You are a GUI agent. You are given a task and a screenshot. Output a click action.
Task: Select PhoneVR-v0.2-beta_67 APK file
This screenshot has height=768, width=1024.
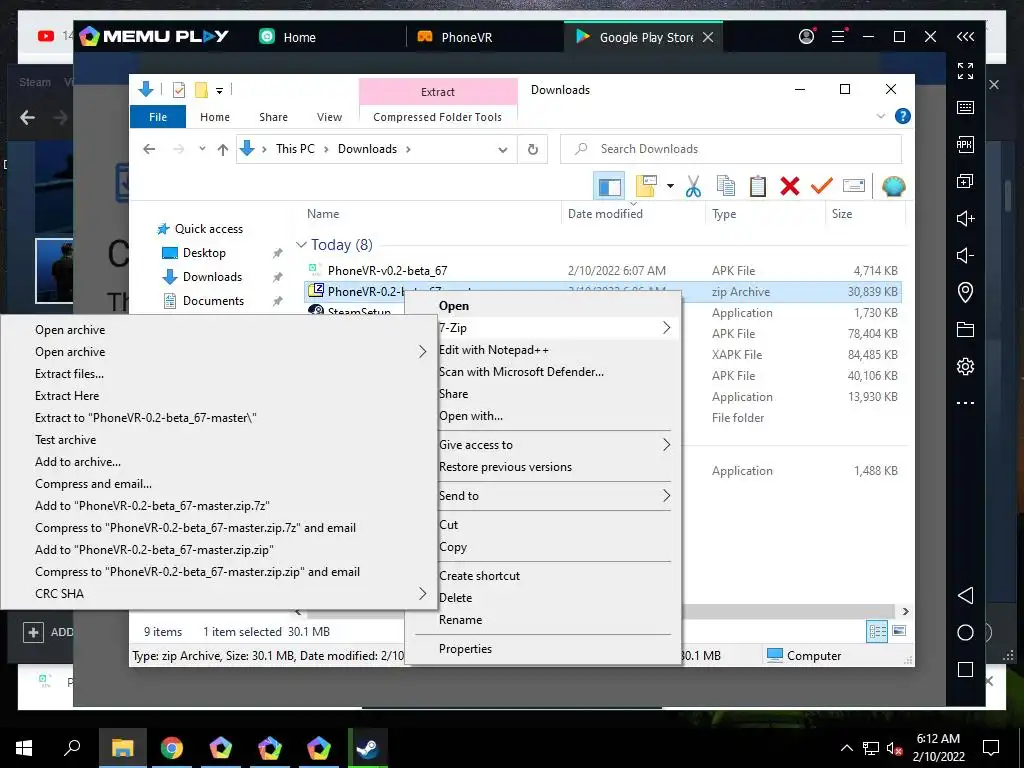(387, 270)
